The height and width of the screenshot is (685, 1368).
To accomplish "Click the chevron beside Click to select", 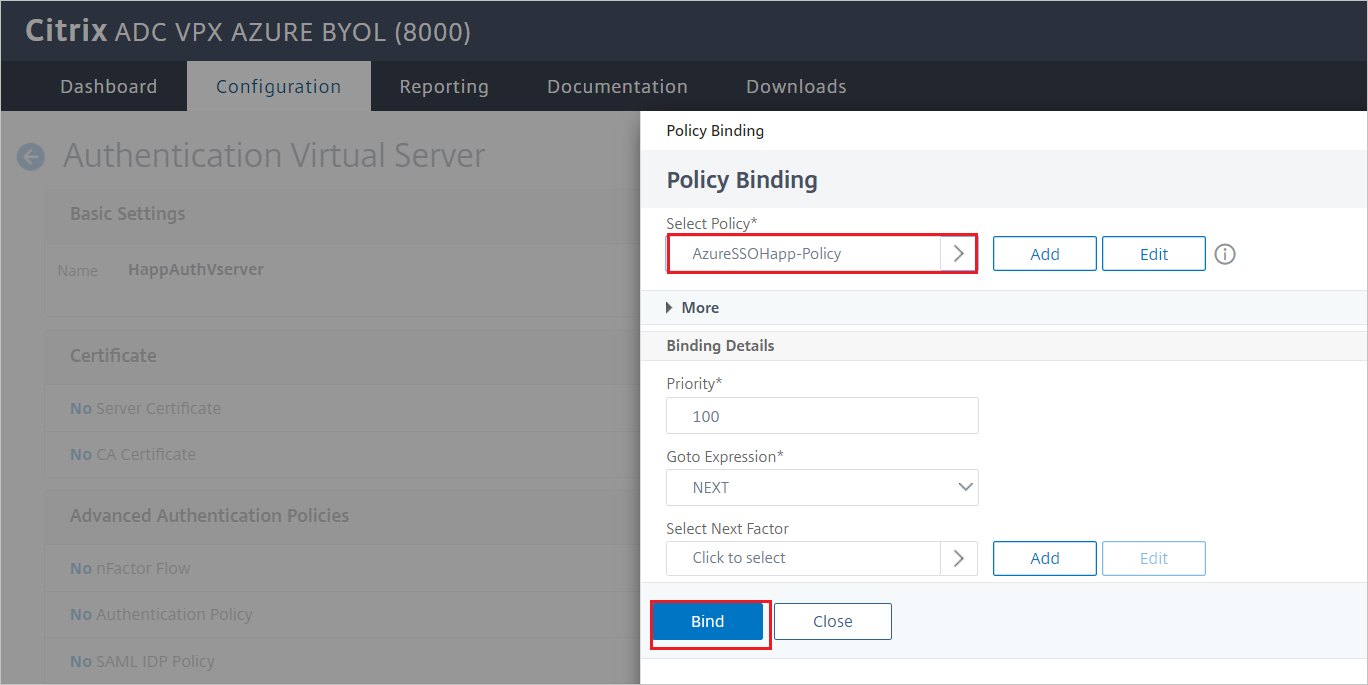I will click(959, 558).
